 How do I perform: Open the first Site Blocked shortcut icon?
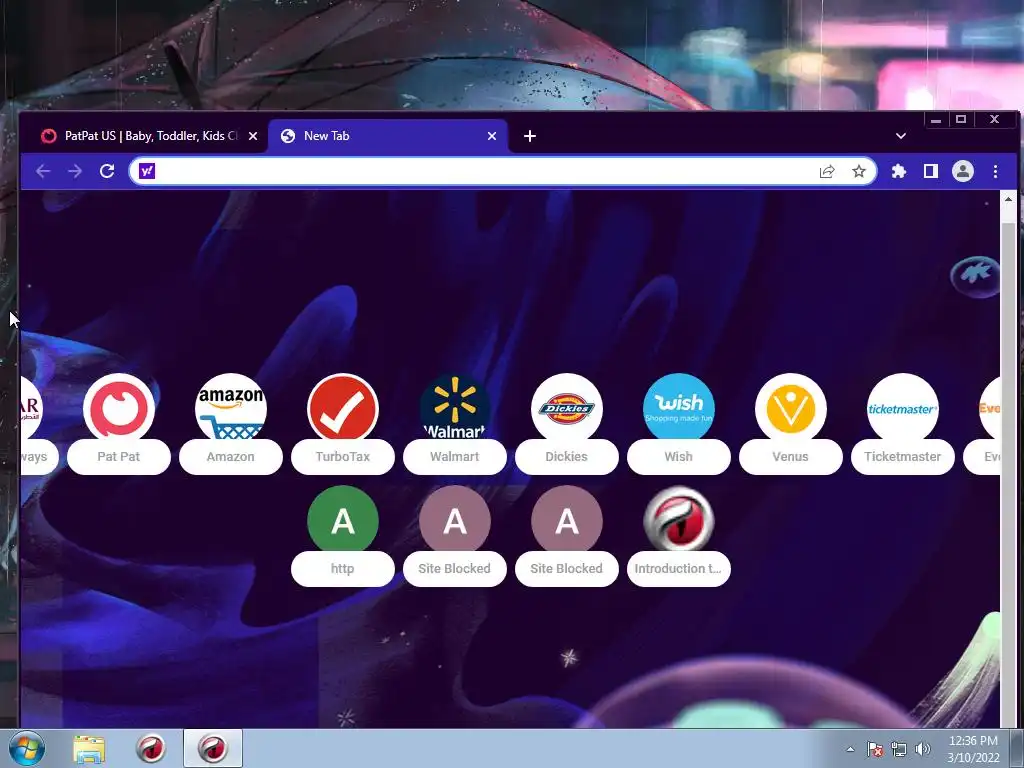(x=455, y=520)
